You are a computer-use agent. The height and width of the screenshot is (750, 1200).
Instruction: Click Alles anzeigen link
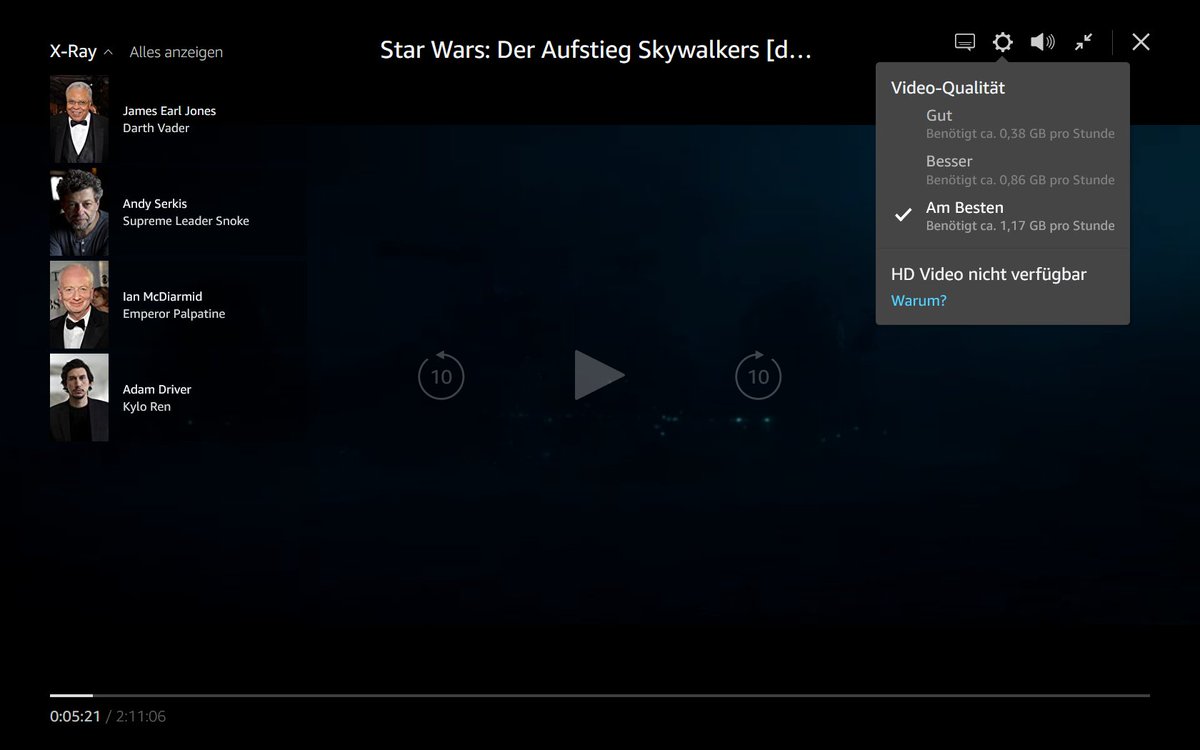tap(176, 52)
